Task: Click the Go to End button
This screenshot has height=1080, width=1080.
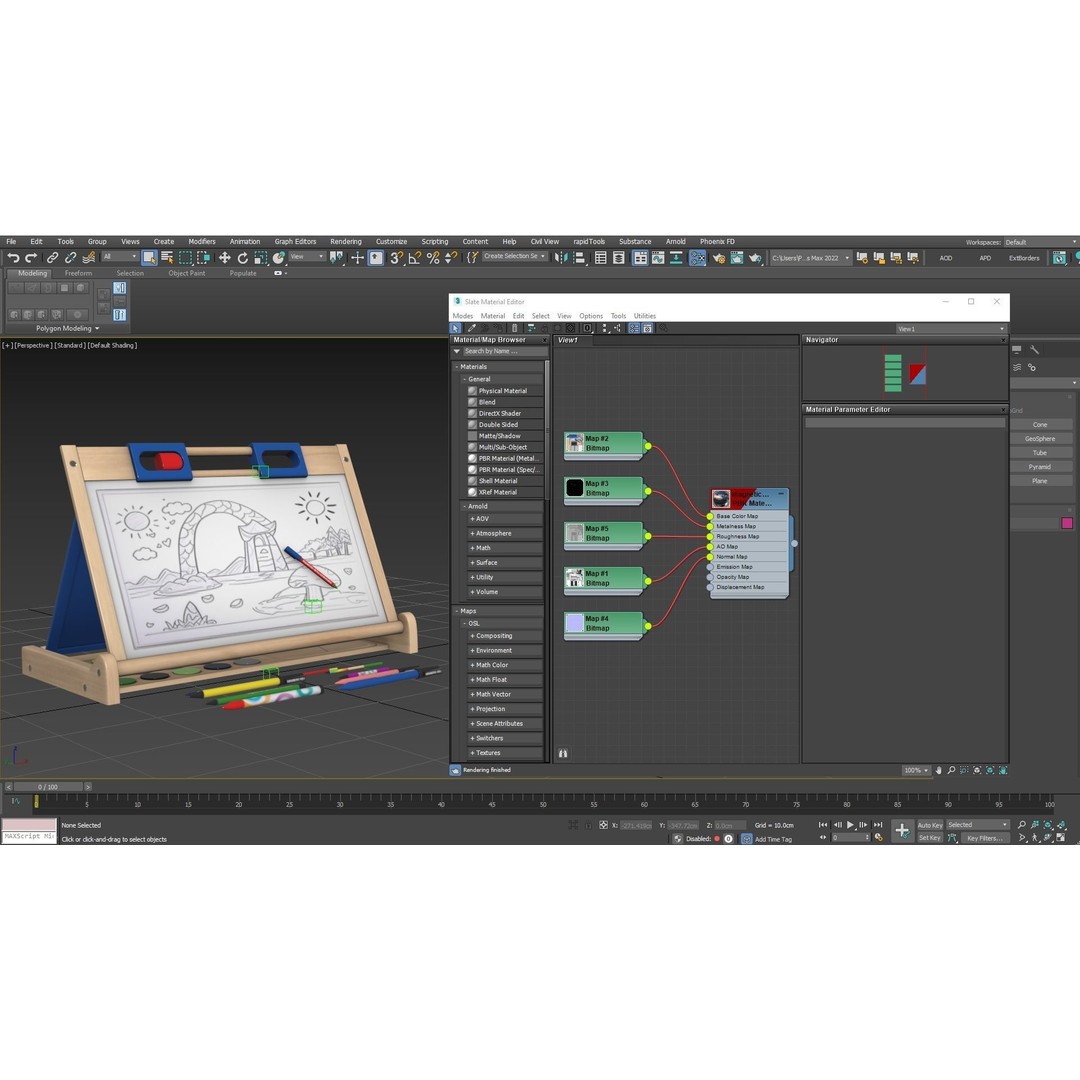Action: click(x=878, y=824)
